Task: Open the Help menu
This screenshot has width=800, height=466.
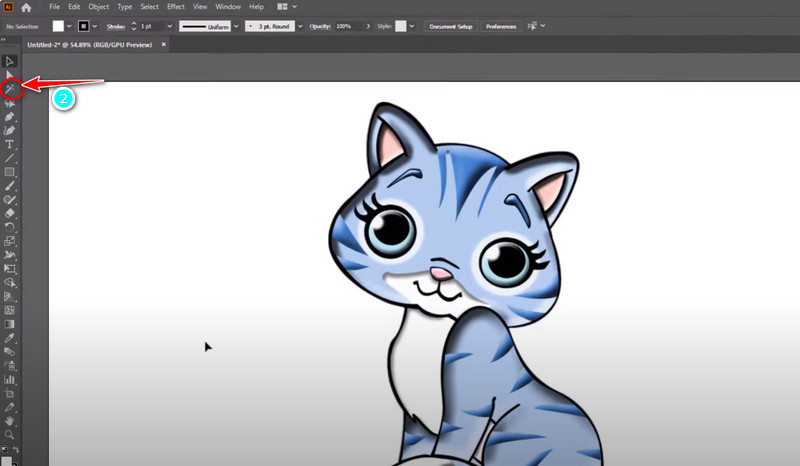Action: (x=256, y=7)
